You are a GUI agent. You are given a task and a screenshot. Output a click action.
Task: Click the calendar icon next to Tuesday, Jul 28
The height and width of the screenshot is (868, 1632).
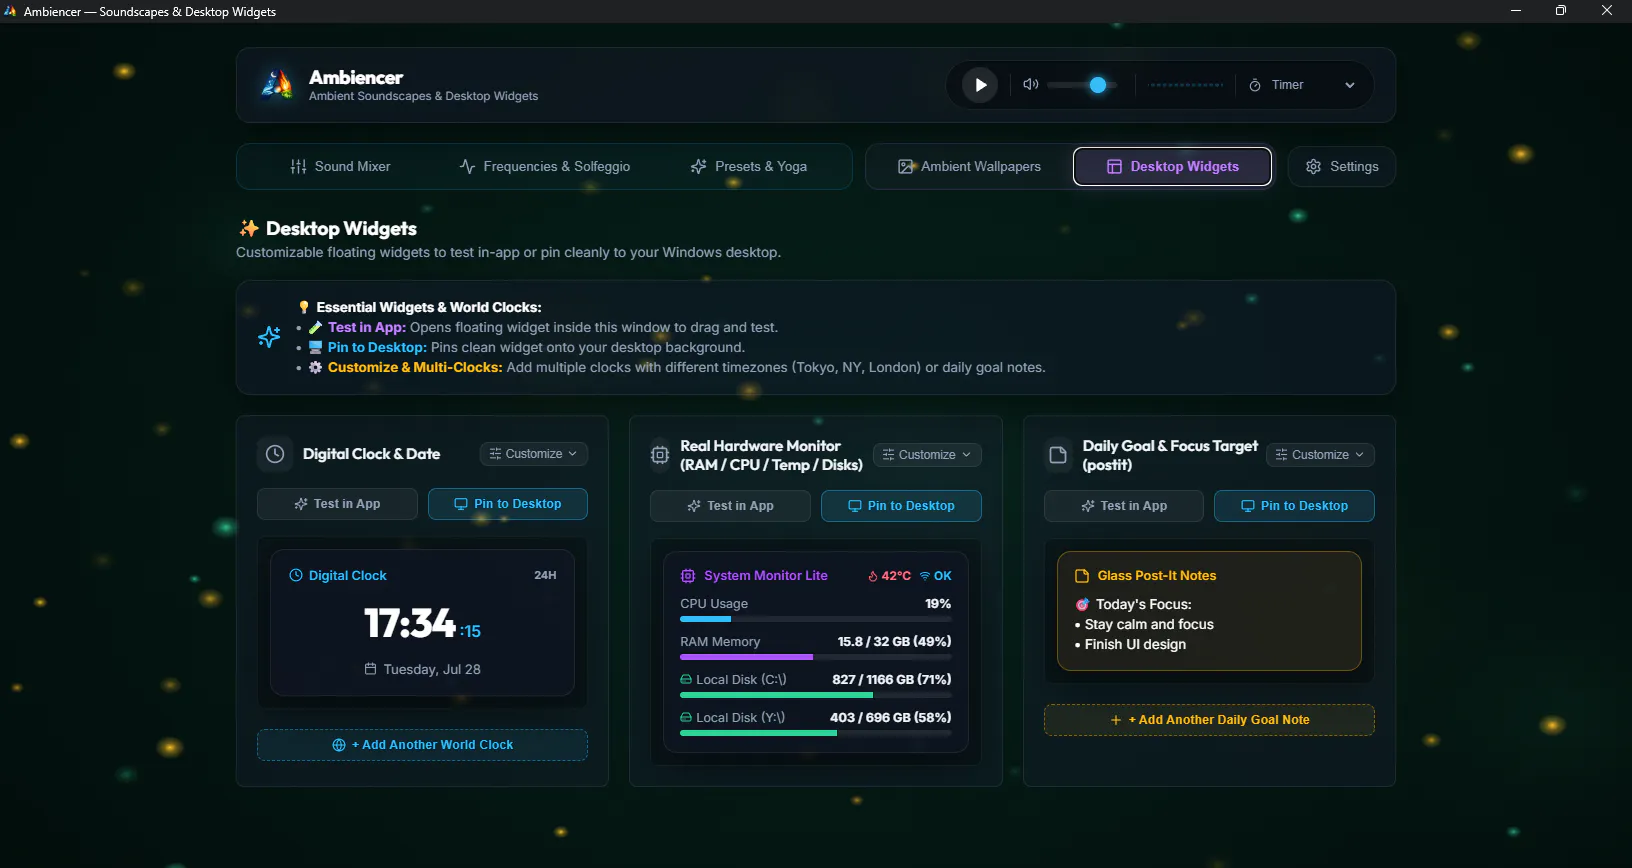tap(371, 669)
